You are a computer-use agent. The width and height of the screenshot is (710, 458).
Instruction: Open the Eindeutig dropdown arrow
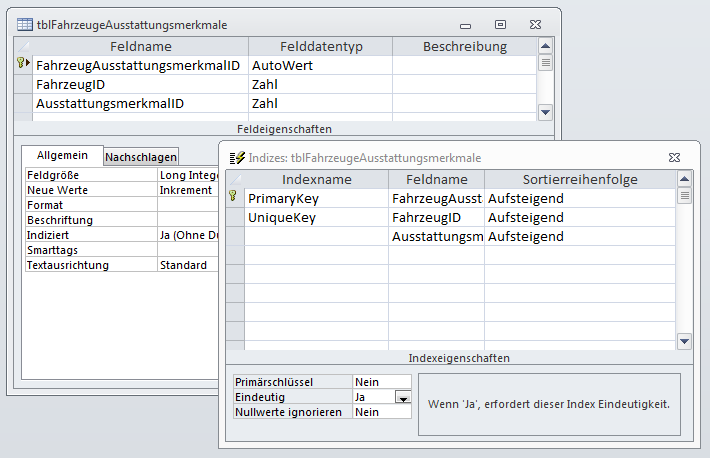click(402, 397)
